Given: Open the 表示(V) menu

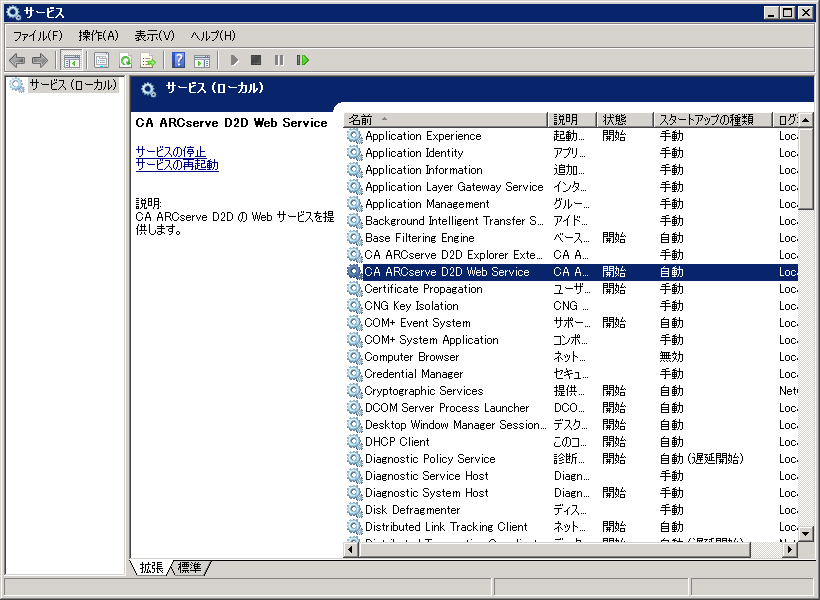Looking at the screenshot, I should pyautogui.click(x=154, y=36).
